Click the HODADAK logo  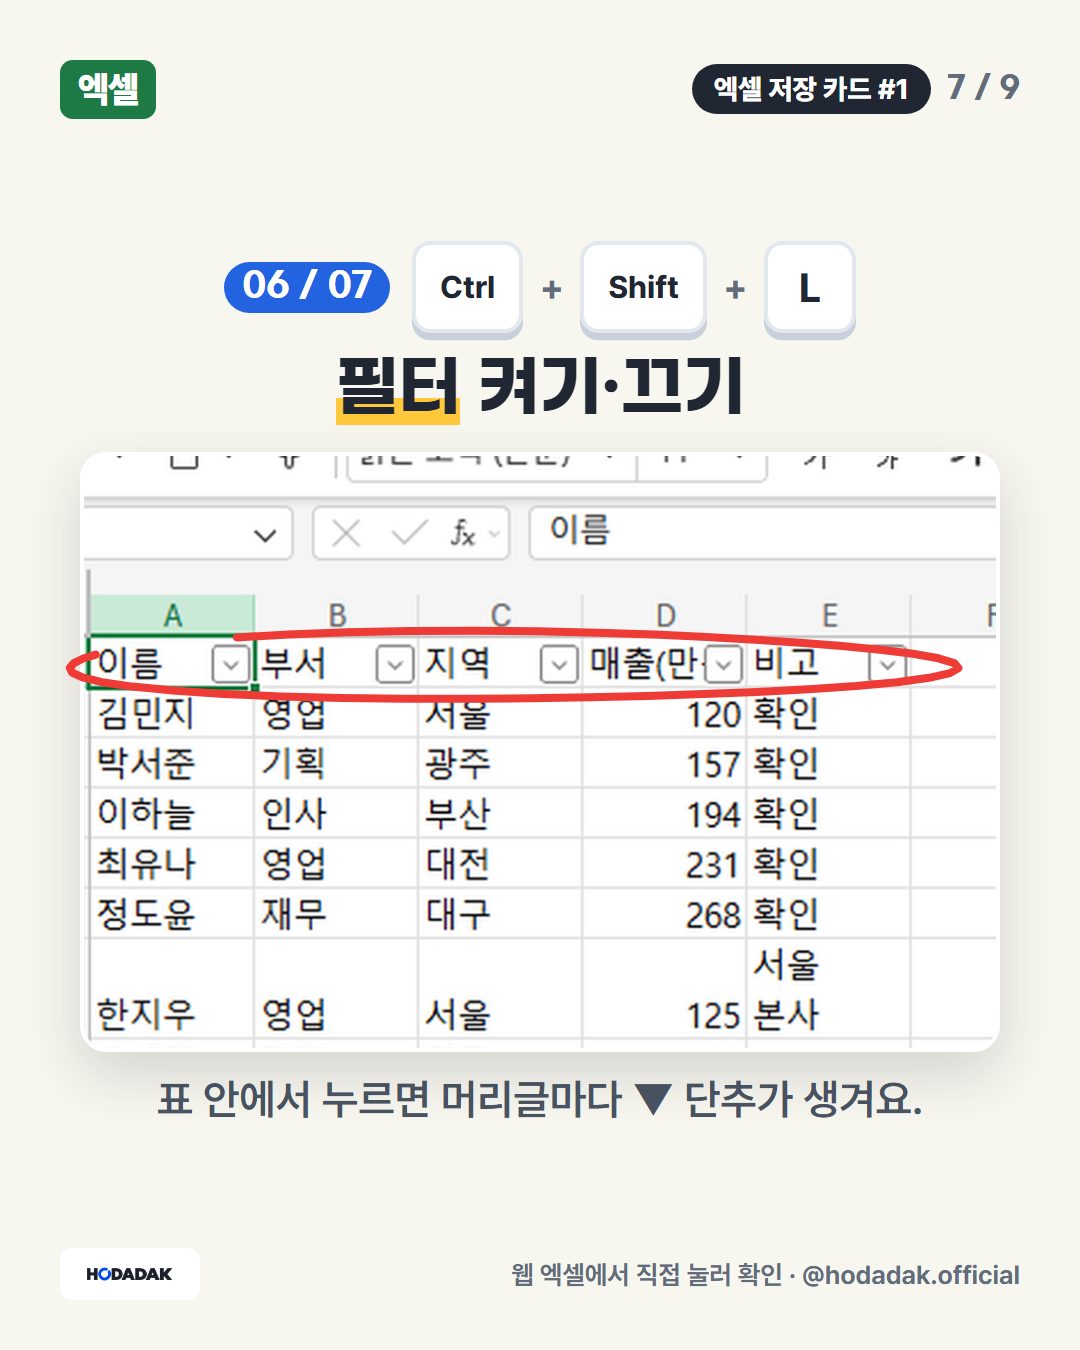pos(129,1274)
